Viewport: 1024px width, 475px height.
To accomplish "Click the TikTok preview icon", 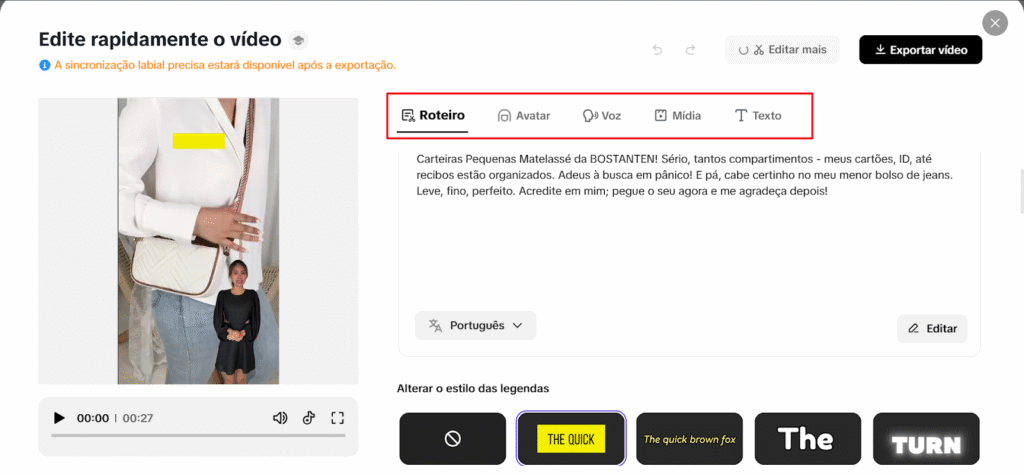I will click(309, 418).
